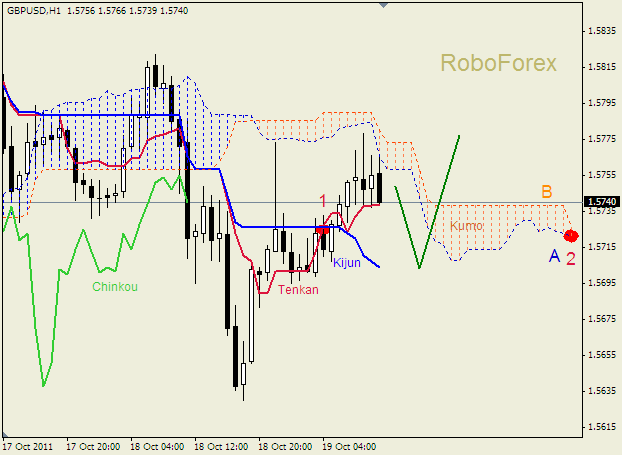
Task: Click the small arrow marker at bottom-left corner
Action: (x=5, y=434)
